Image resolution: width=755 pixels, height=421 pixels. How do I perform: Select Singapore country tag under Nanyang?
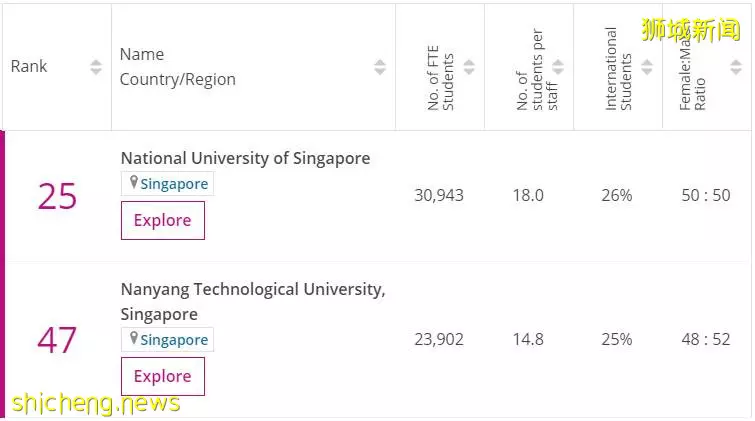(174, 340)
